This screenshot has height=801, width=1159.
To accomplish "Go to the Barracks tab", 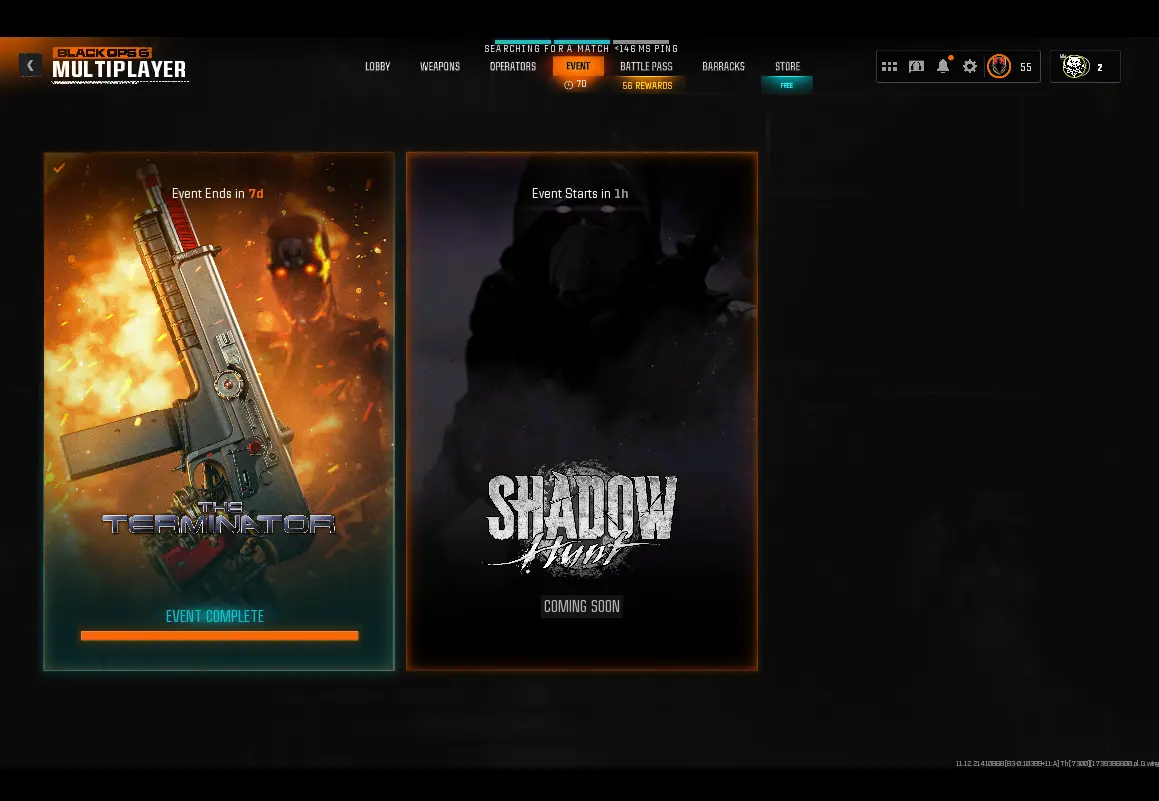I will pyautogui.click(x=724, y=67).
